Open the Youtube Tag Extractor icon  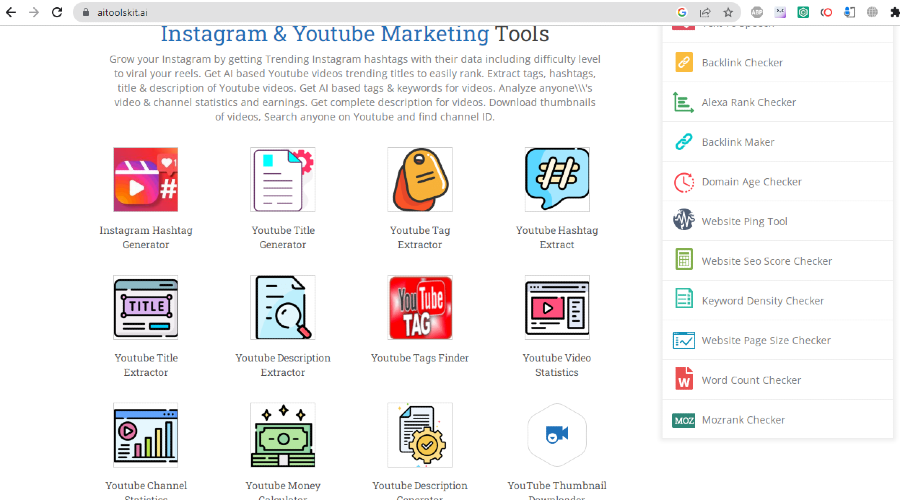pyautogui.click(x=420, y=180)
